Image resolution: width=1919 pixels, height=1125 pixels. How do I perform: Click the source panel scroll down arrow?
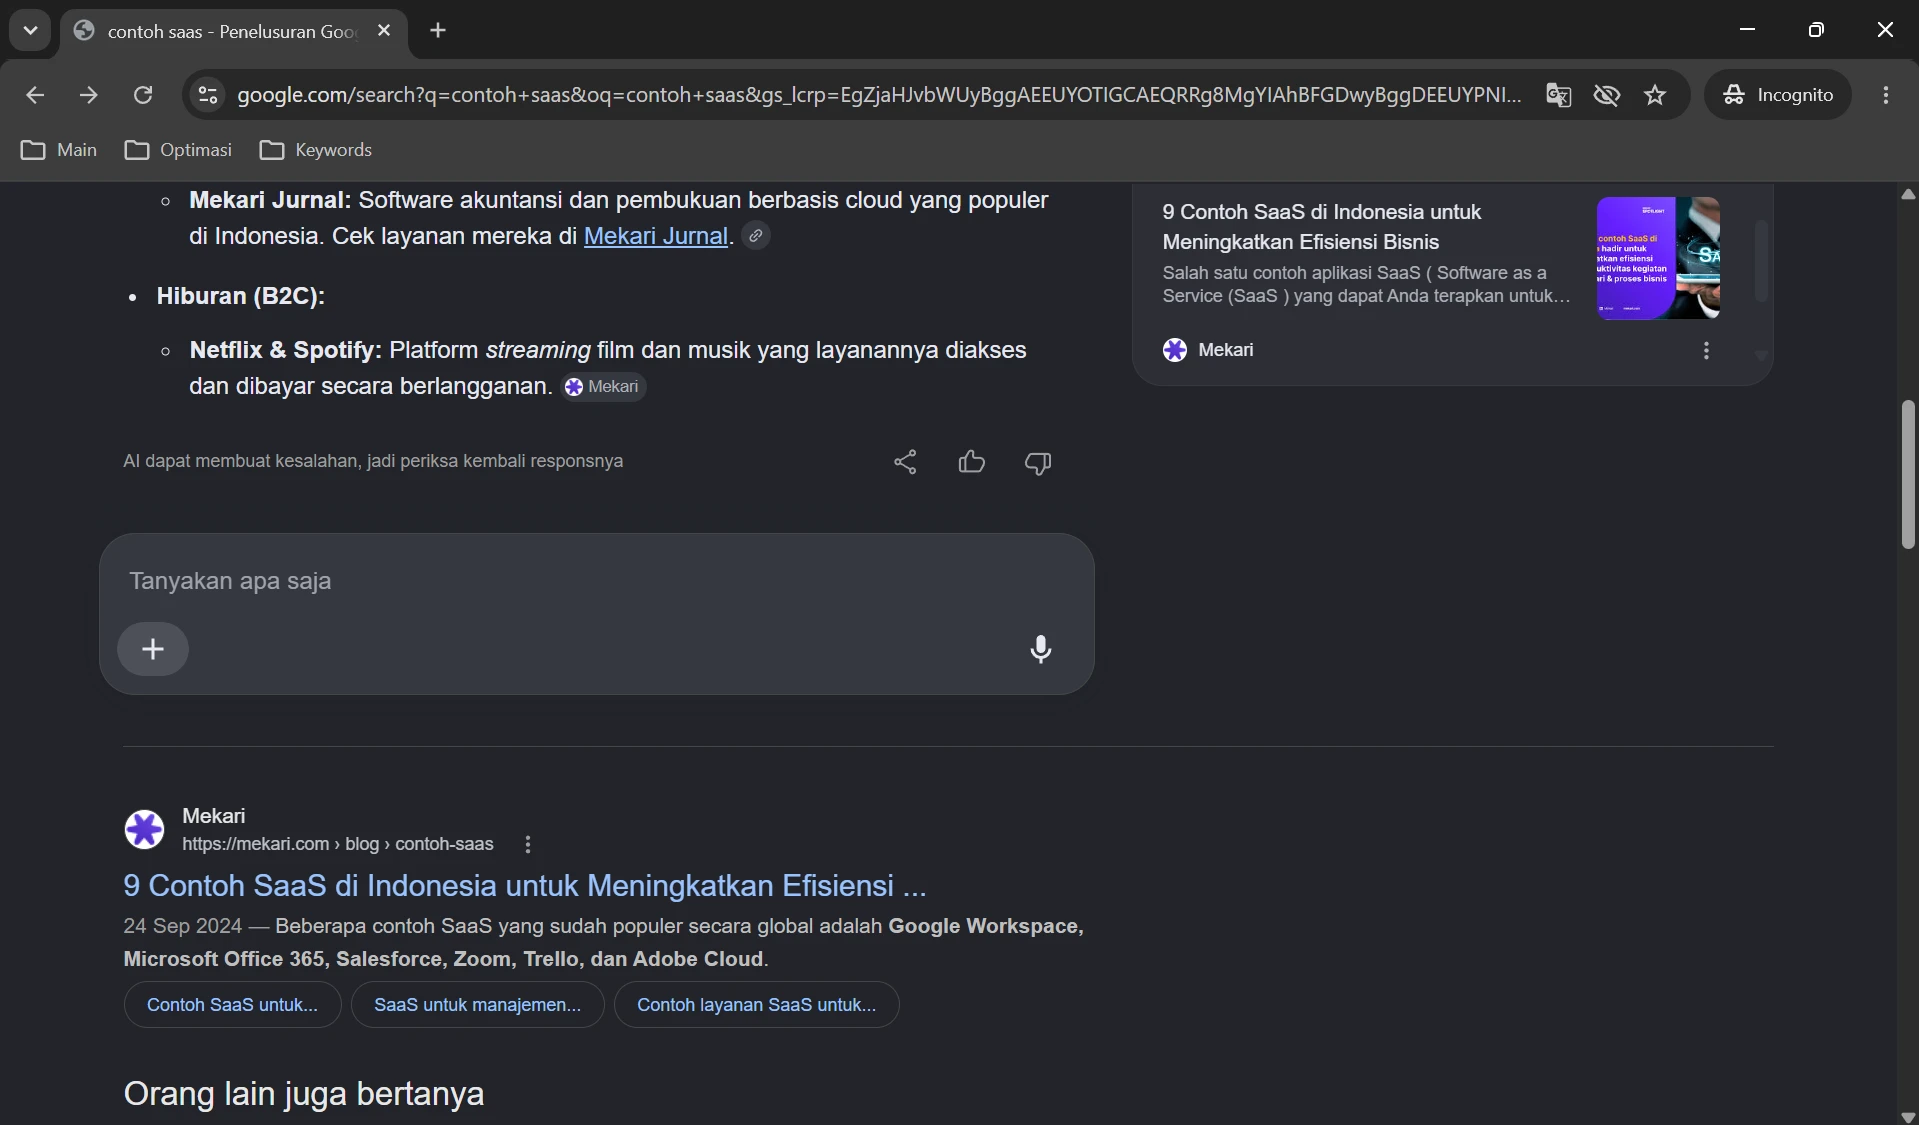point(1761,356)
